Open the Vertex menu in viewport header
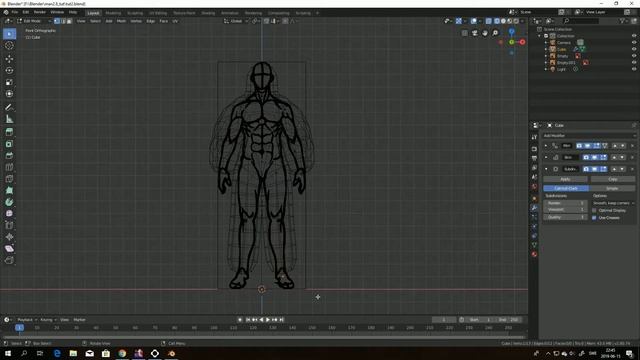 click(136, 21)
